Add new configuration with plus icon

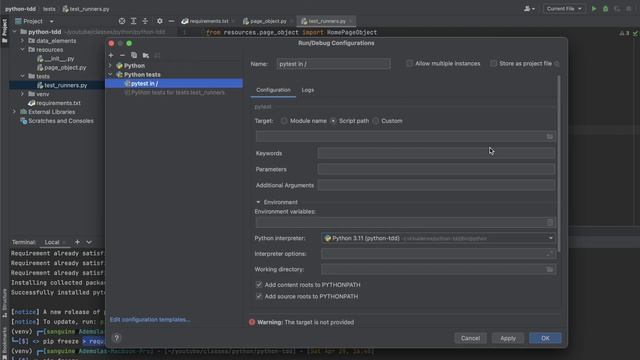pos(111,55)
